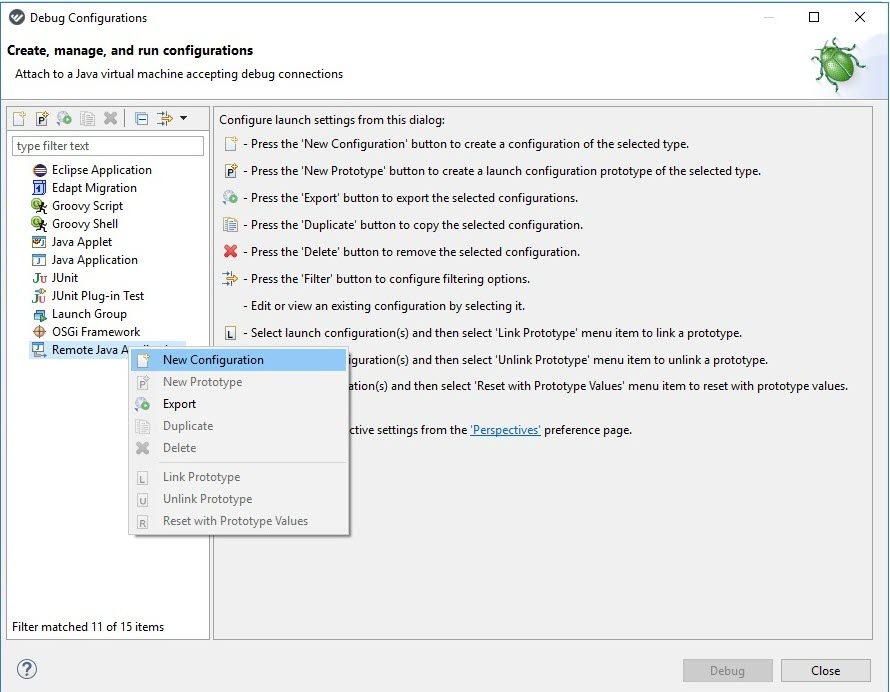Image resolution: width=890 pixels, height=692 pixels.
Task: Click the Java Applet icon
Action: tap(39, 242)
